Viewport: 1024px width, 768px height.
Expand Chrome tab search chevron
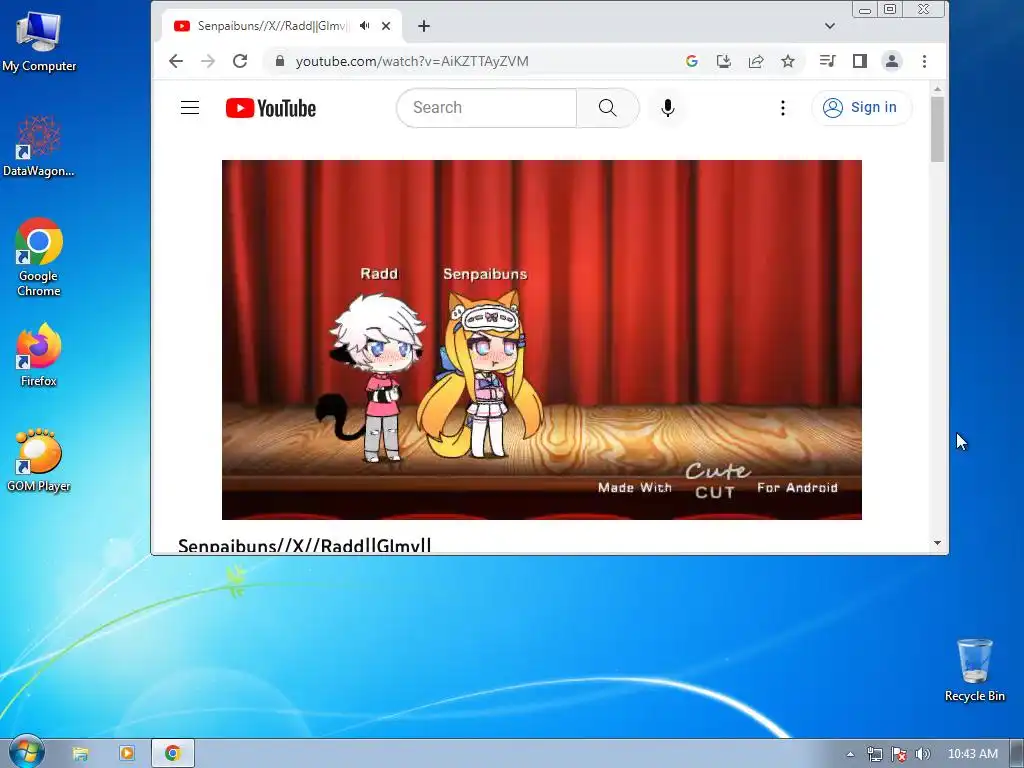(829, 26)
